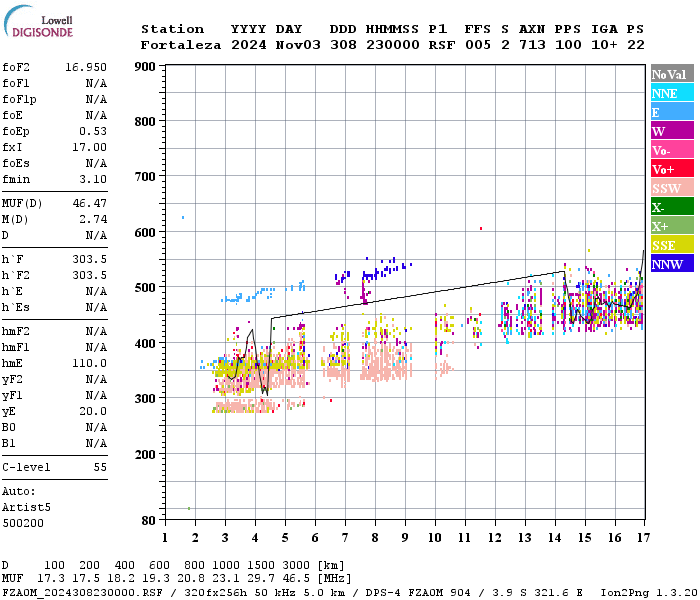Select the W direction legend swatch
This screenshot has width=700, height=600.
[x=672, y=130]
